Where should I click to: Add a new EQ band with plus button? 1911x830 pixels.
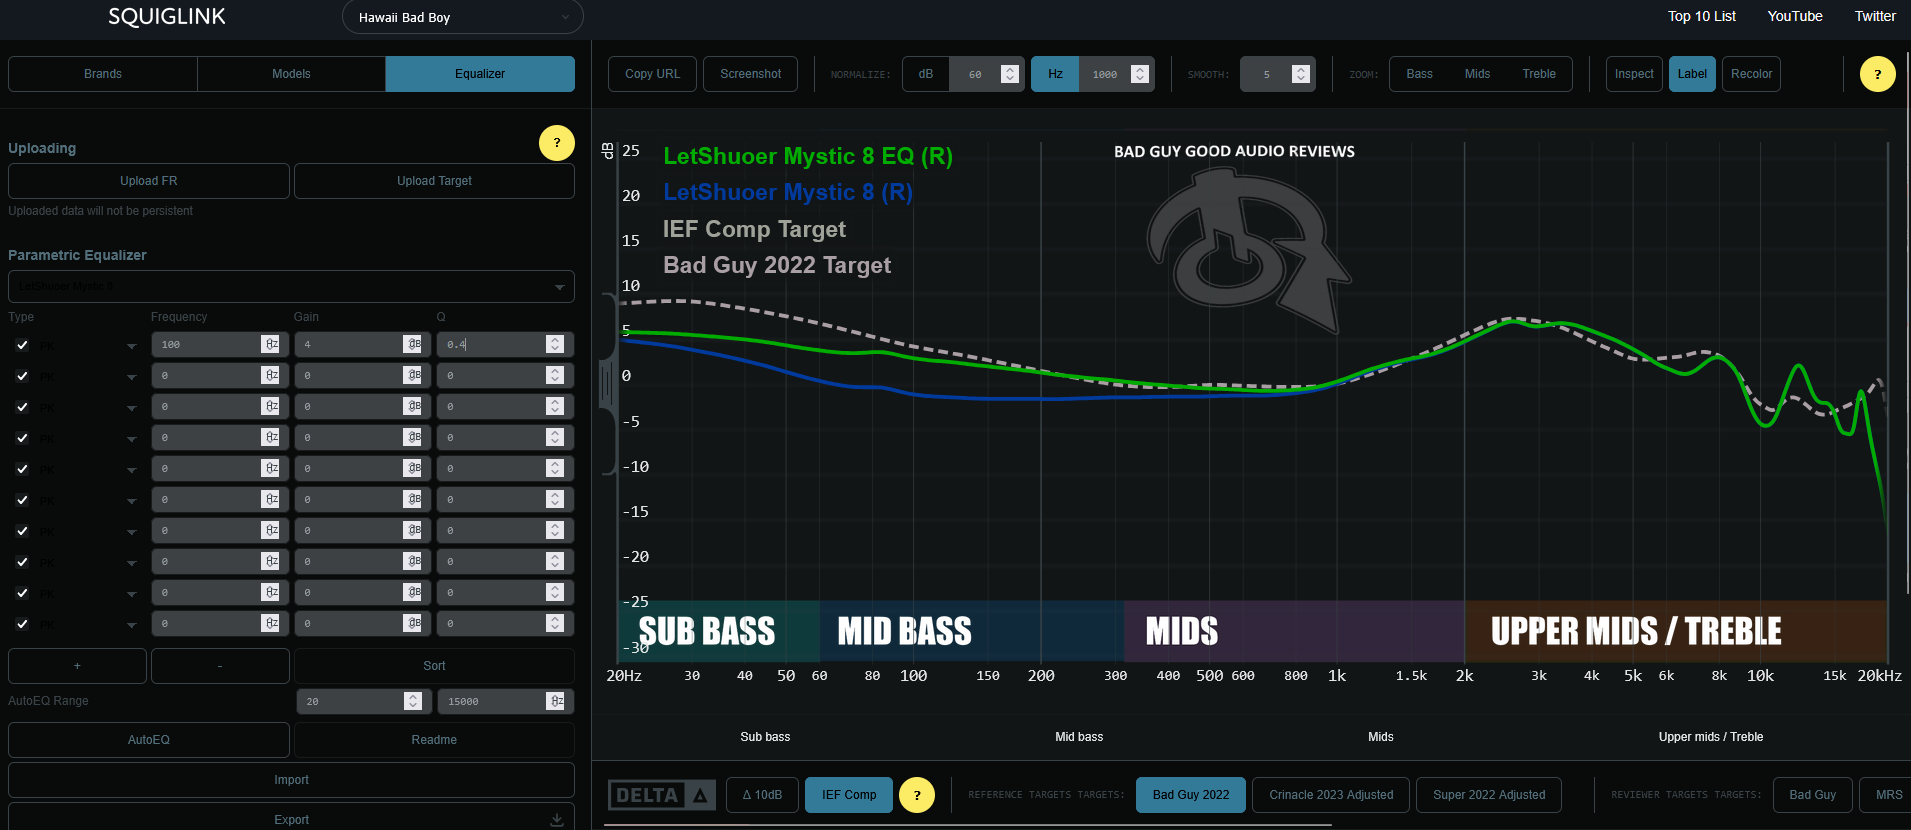[77, 666]
